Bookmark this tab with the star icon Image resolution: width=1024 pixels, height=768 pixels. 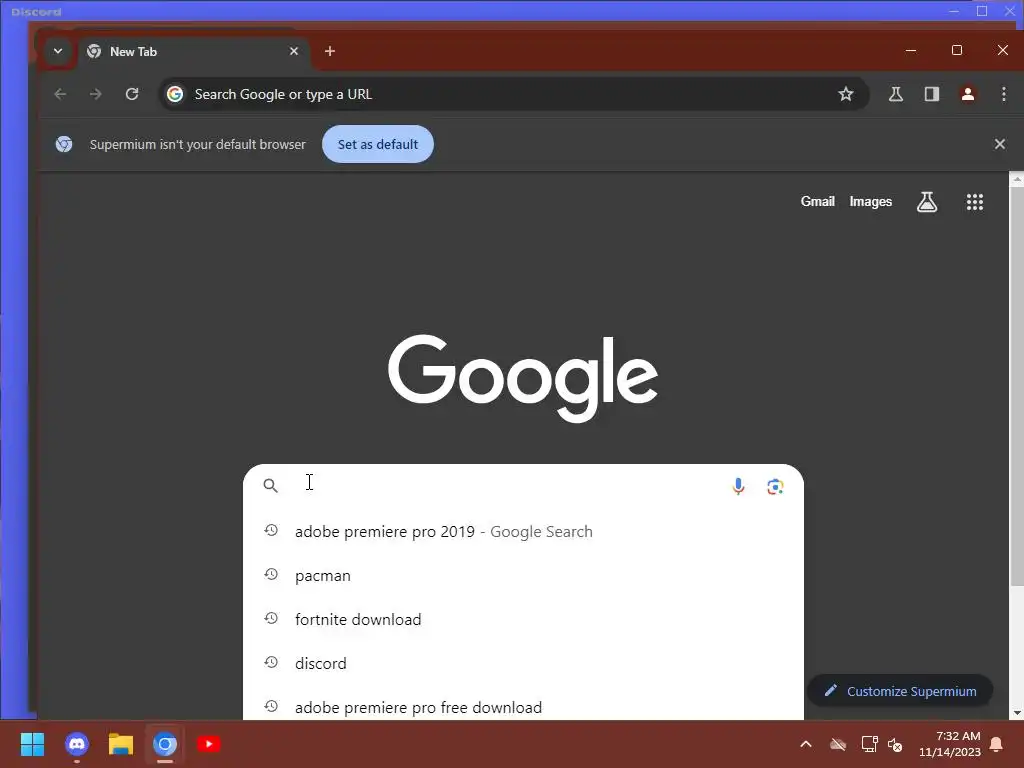click(x=846, y=94)
